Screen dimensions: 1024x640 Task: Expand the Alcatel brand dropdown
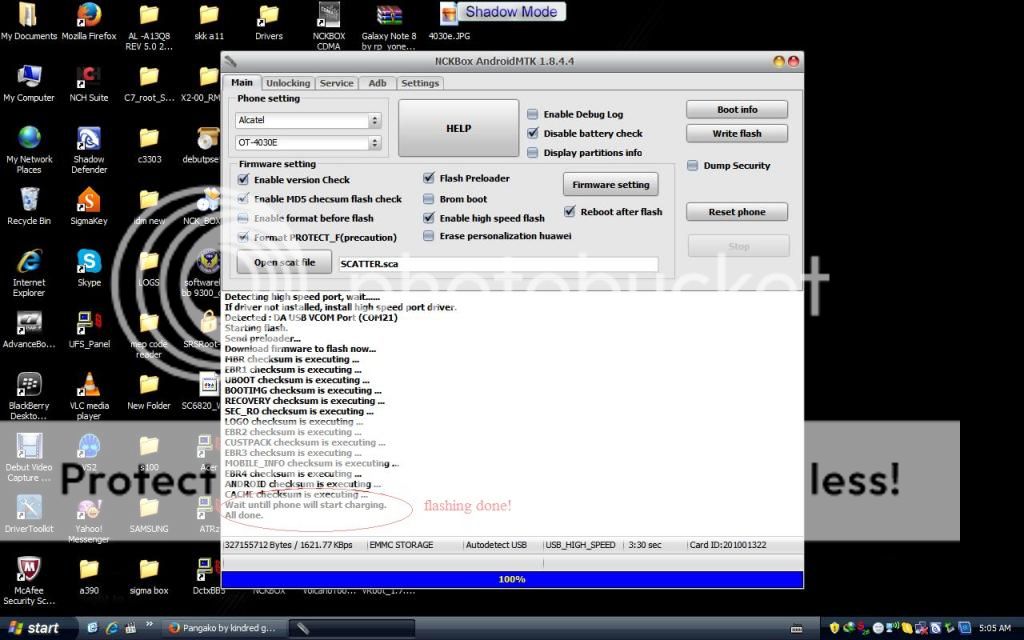(x=375, y=120)
